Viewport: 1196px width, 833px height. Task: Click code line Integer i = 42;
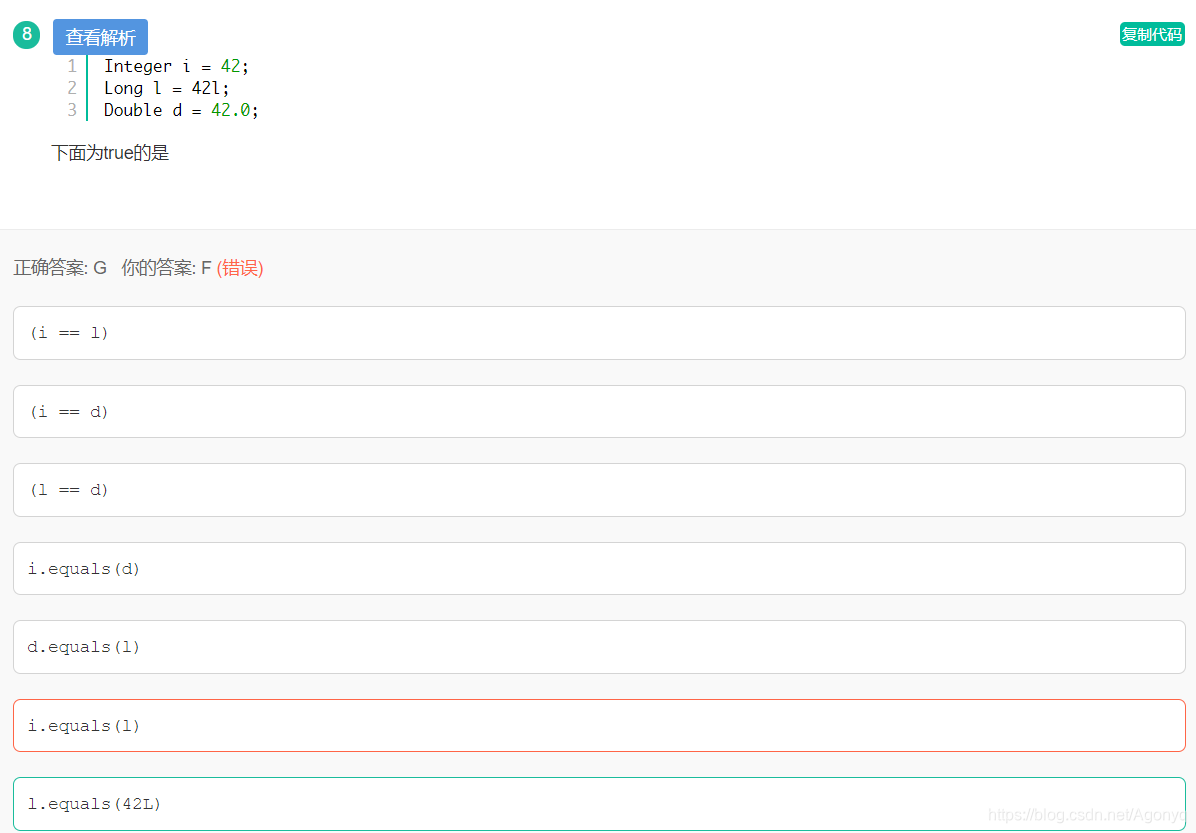point(176,66)
